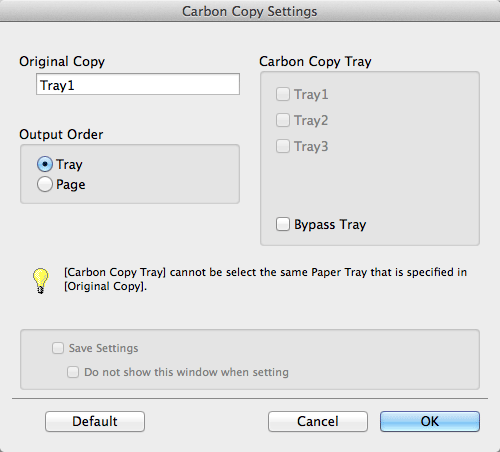Click the Output Order heading label
The image size is (500, 452).
point(61,135)
